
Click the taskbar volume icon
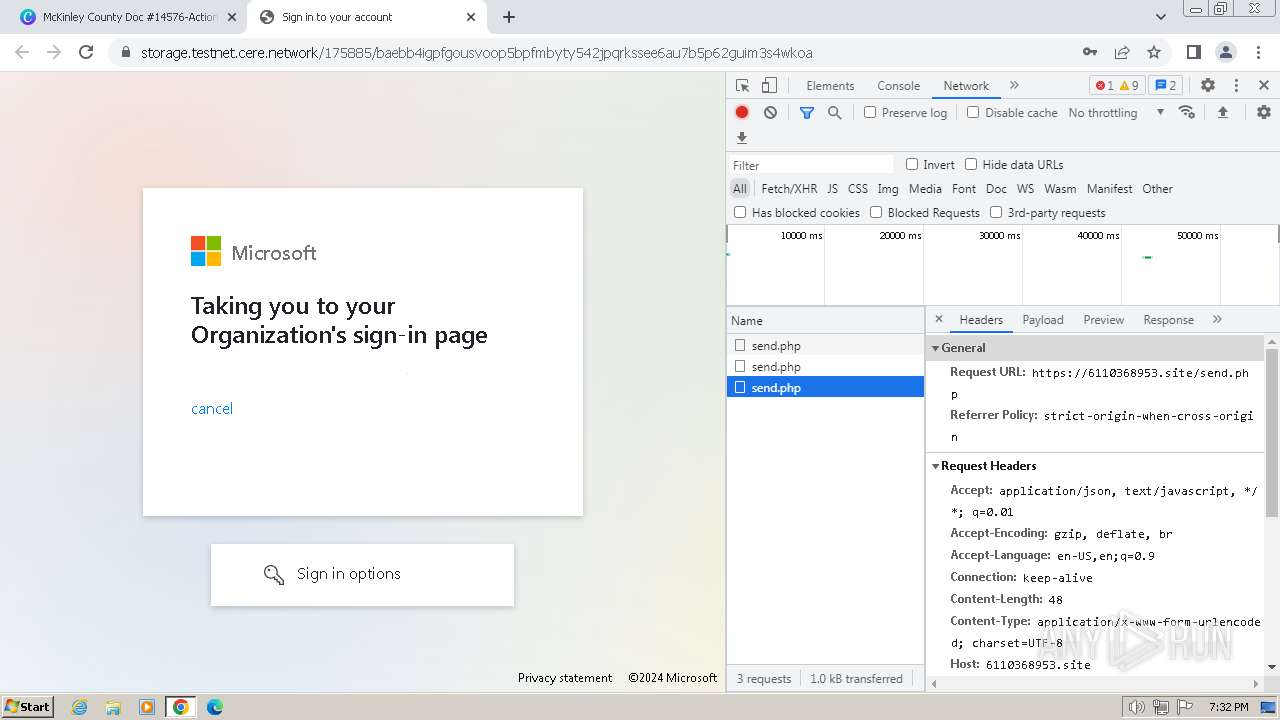click(1137, 707)
